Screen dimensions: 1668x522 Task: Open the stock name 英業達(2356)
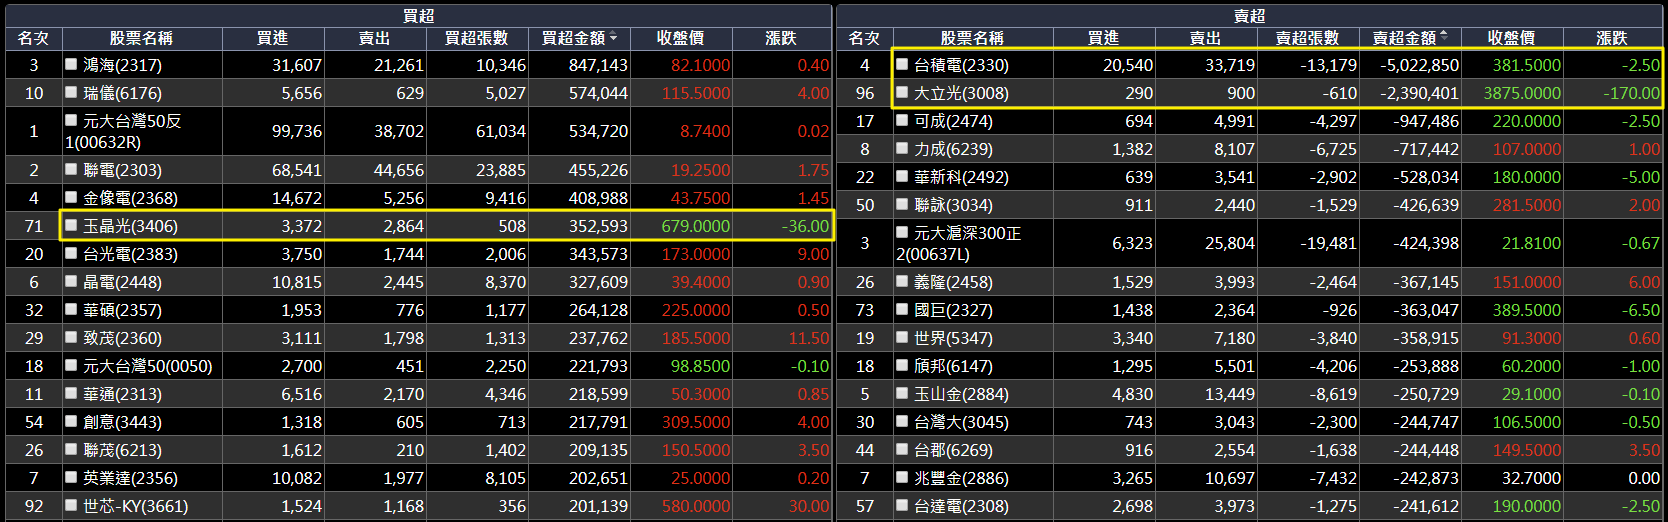click(130, 478)
